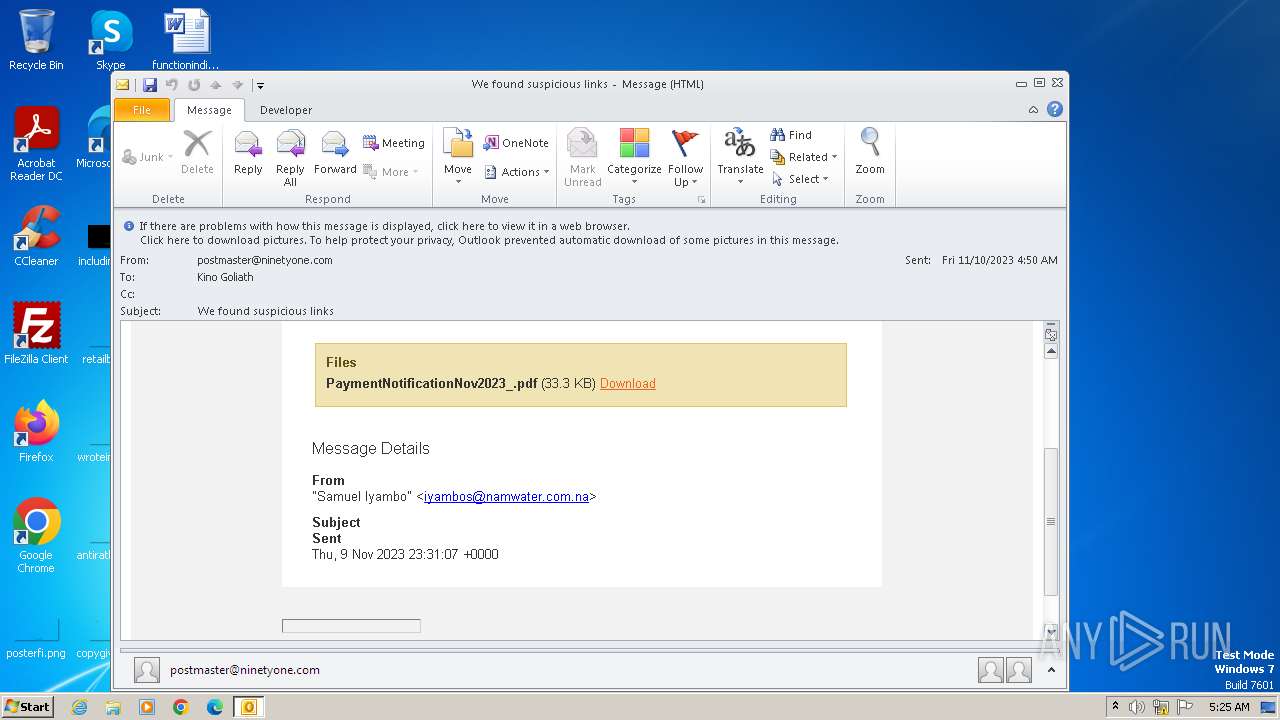Open the File tab
The height and width of the screenshot is (720, 1280).
coord(142,110)
